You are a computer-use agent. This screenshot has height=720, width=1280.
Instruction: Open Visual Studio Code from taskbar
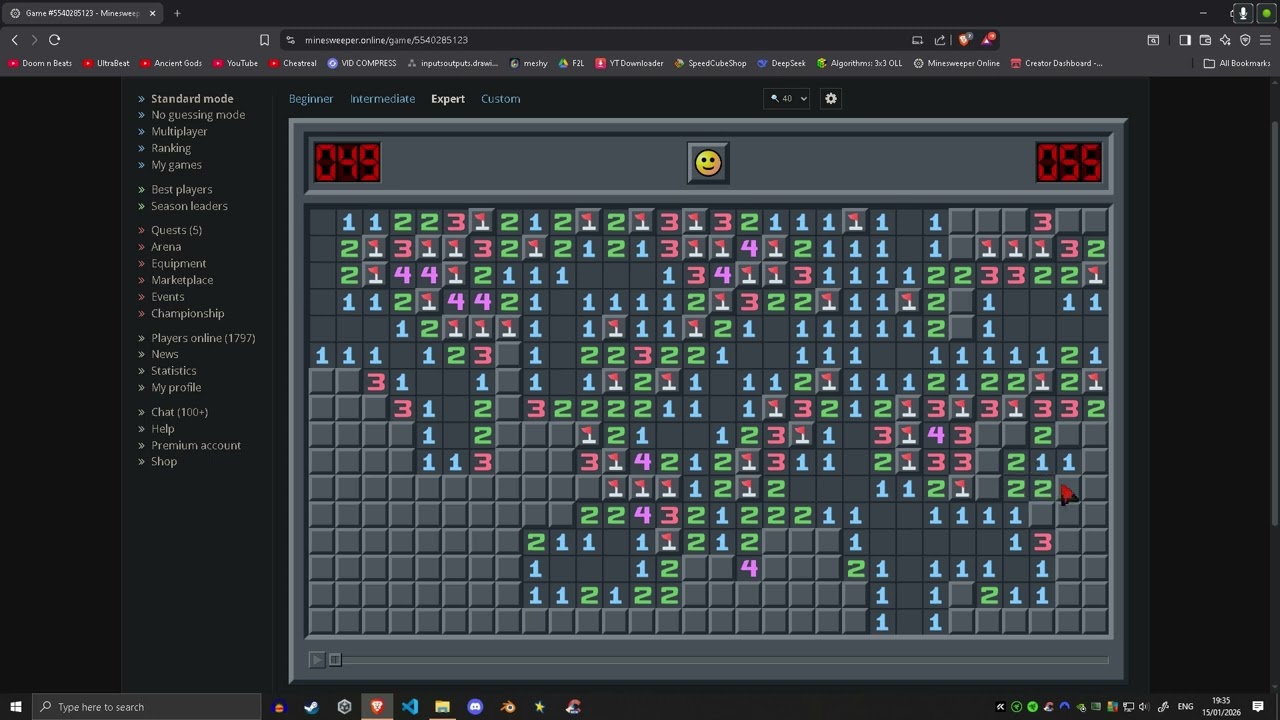point(410,707)
